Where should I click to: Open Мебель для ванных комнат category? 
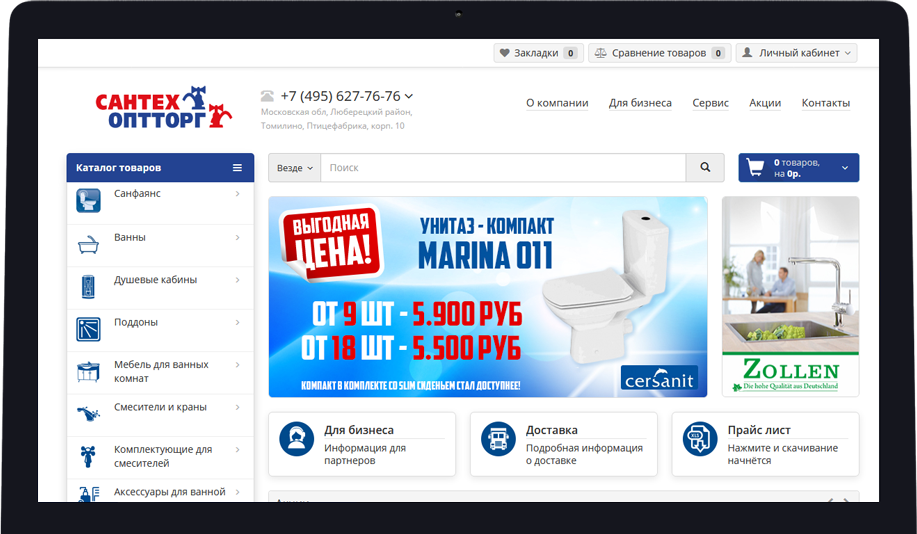point(161,371)
